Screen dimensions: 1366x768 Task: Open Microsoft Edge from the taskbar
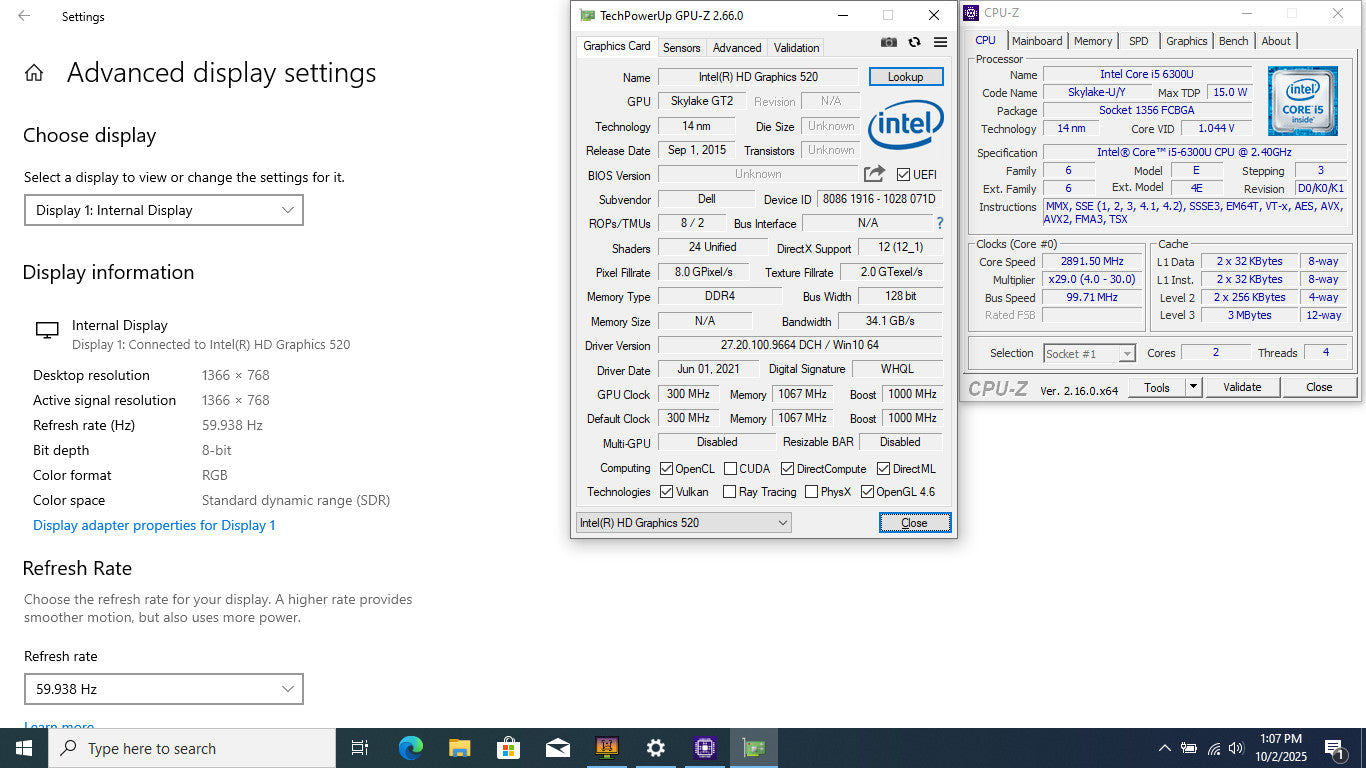[x=410, y=748]
